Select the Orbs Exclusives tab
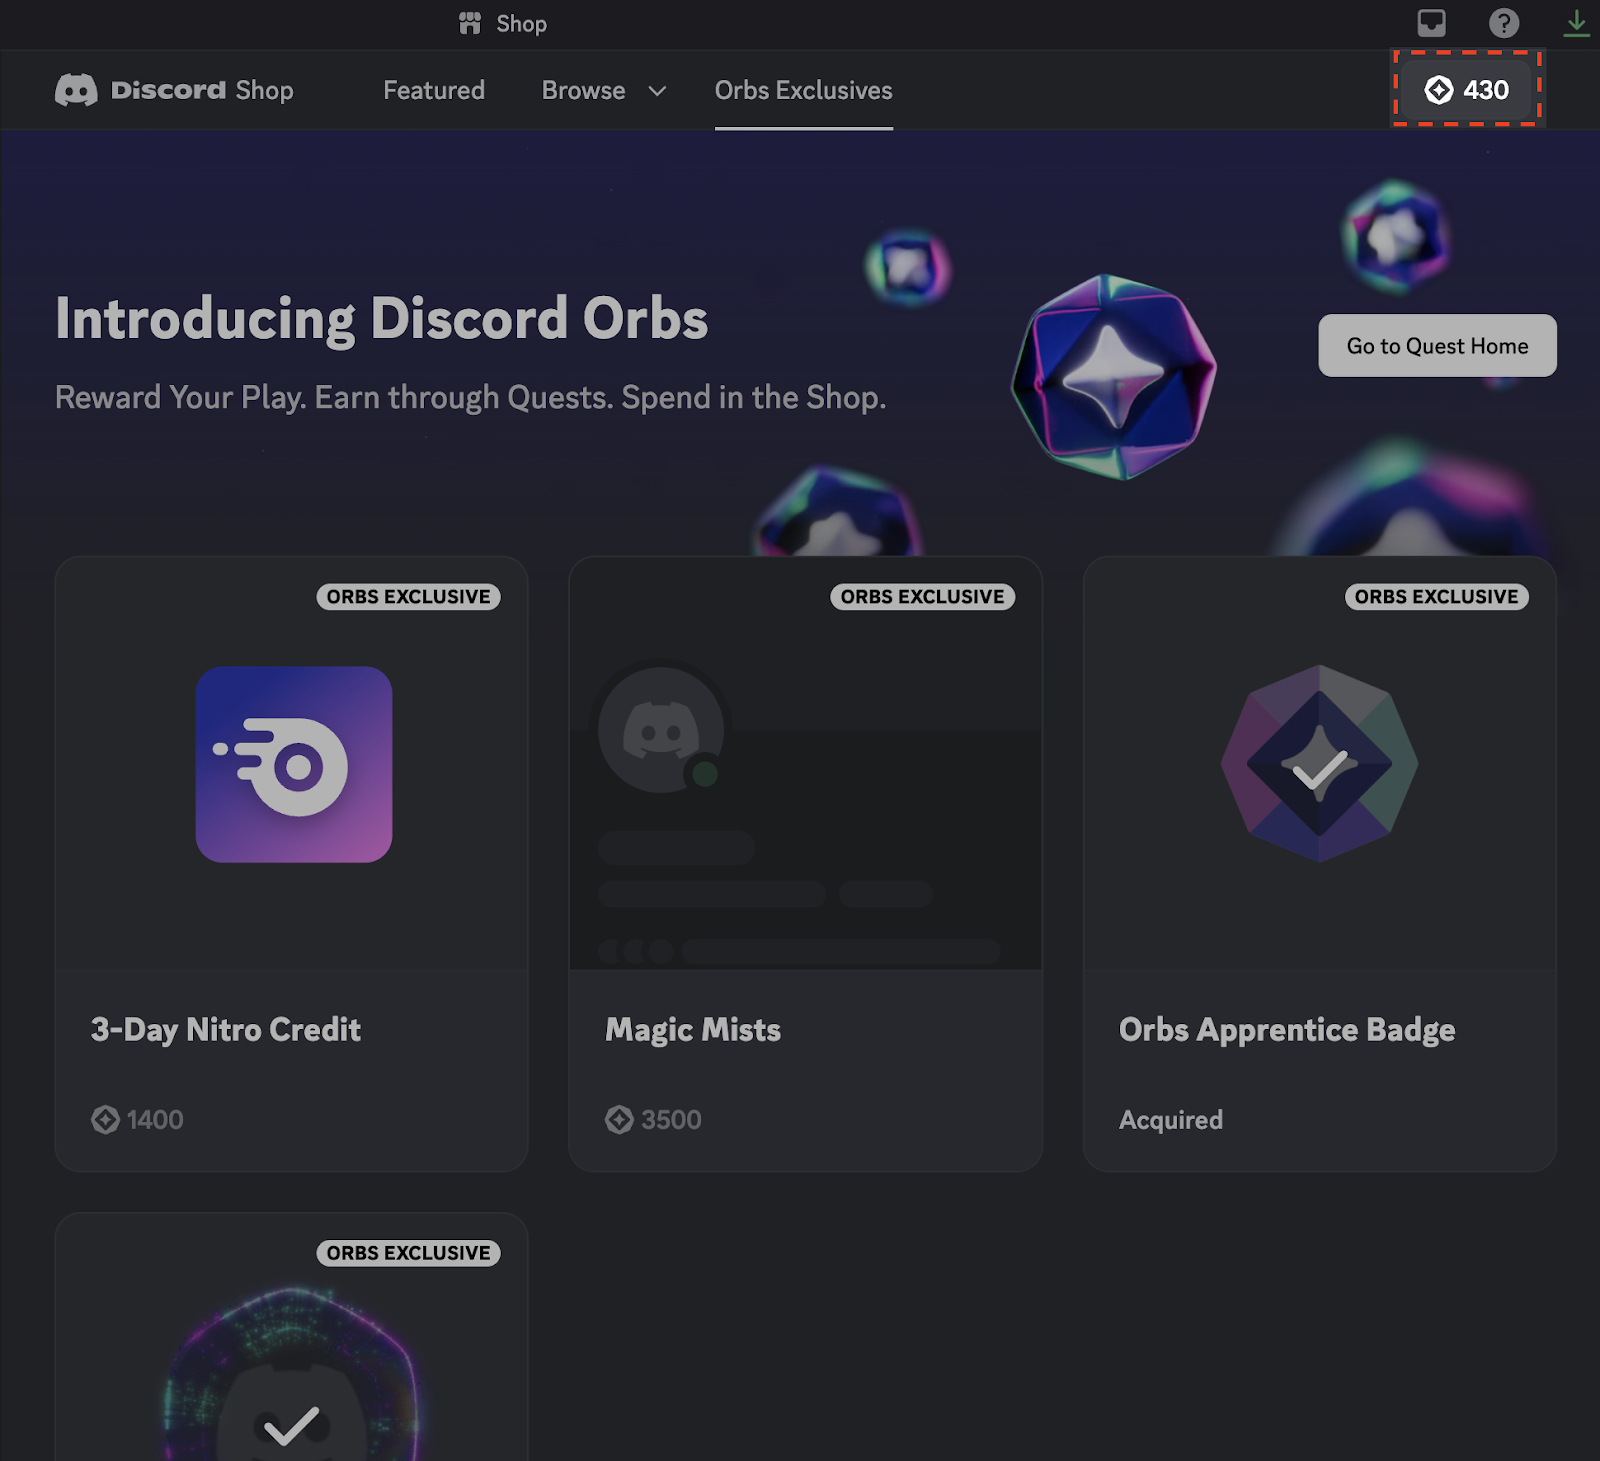This screenshot has height=1461, width=1600. (803, 91)
